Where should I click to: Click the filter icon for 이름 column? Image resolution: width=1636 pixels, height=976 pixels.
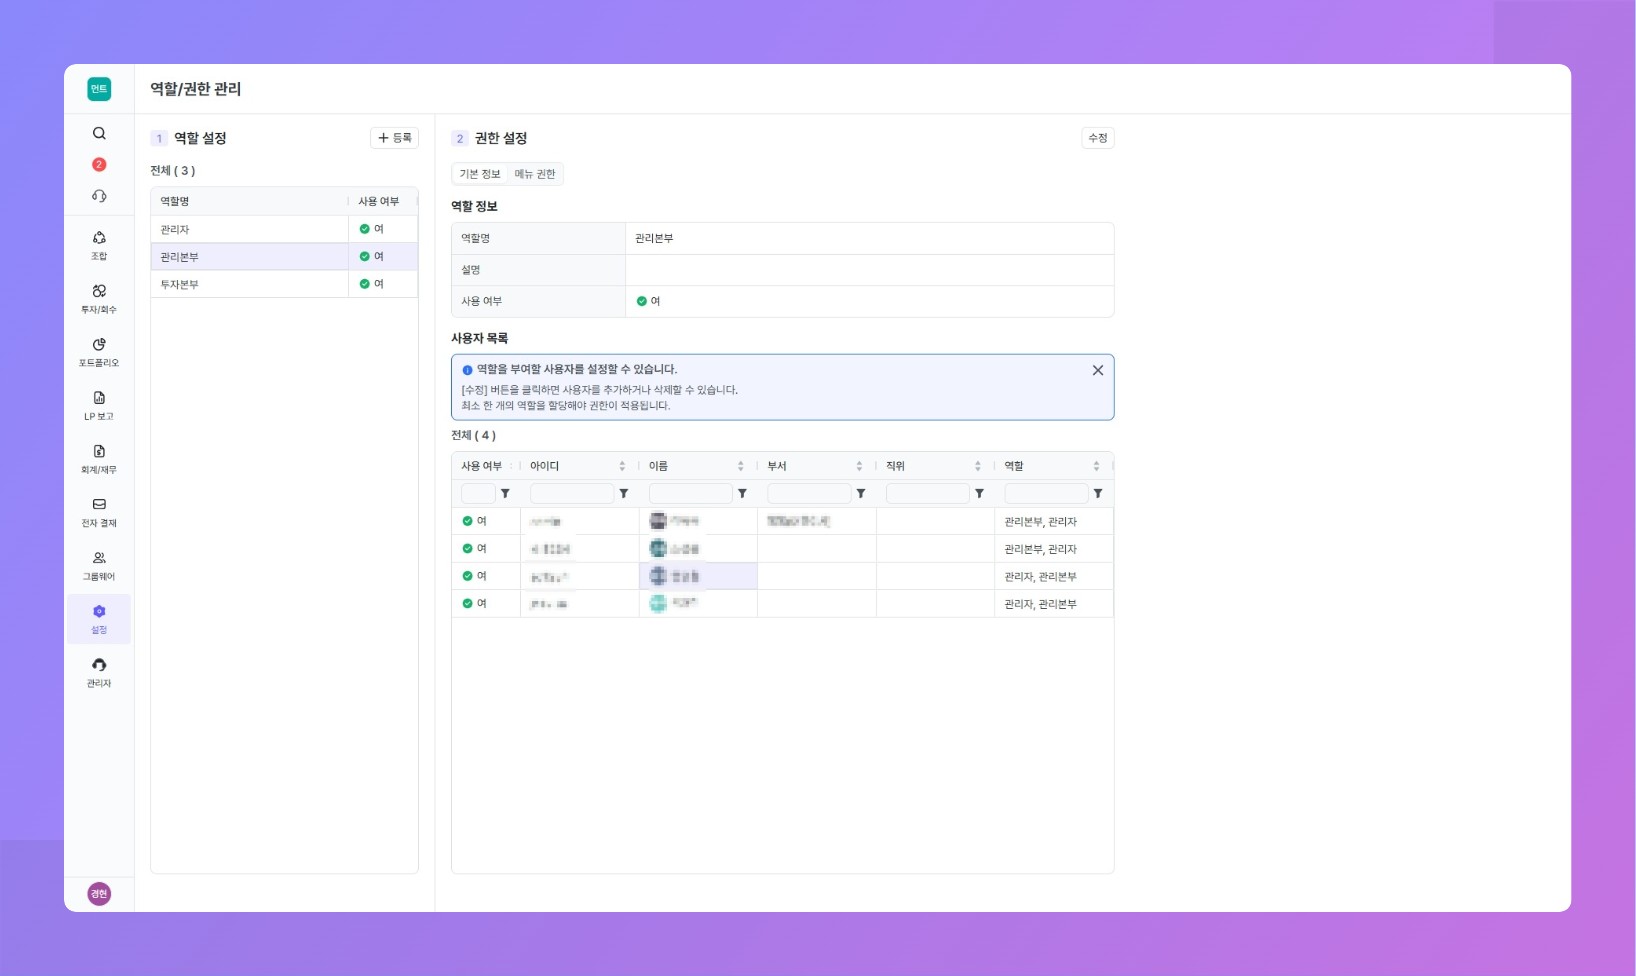tap(742, 493)
